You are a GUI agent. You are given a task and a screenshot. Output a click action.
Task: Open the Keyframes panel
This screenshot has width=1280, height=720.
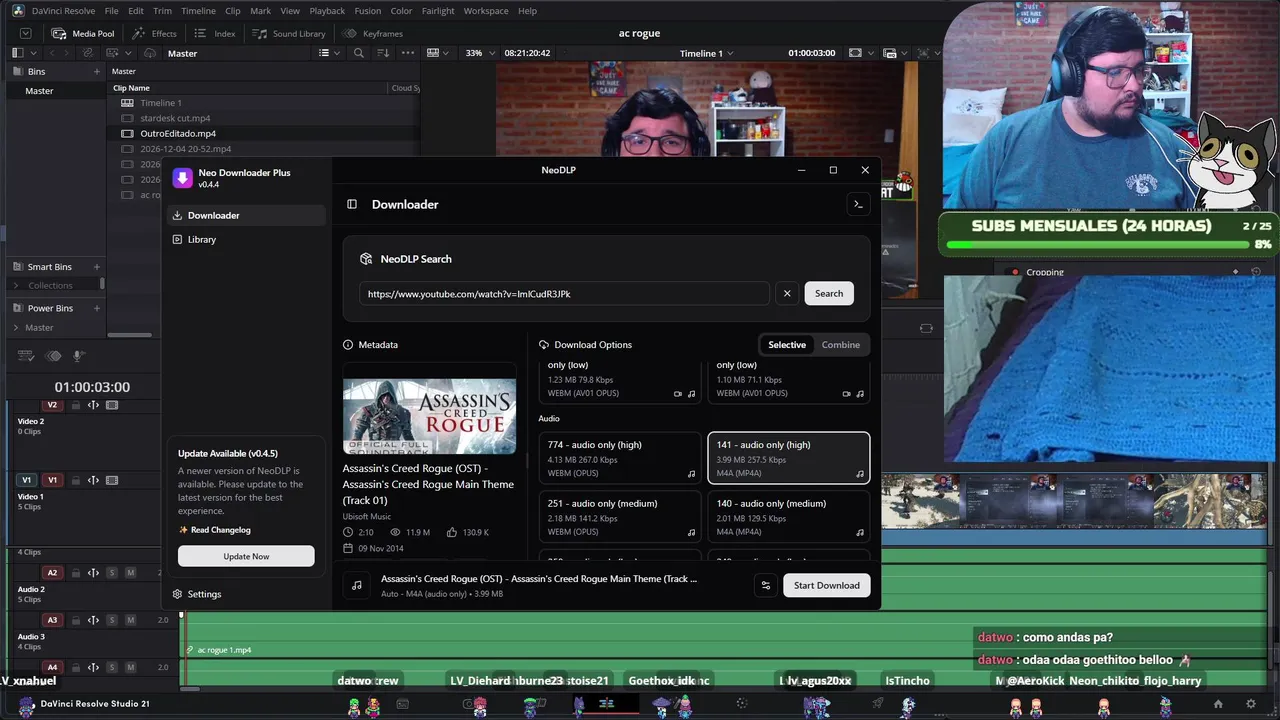coord(374,33)
